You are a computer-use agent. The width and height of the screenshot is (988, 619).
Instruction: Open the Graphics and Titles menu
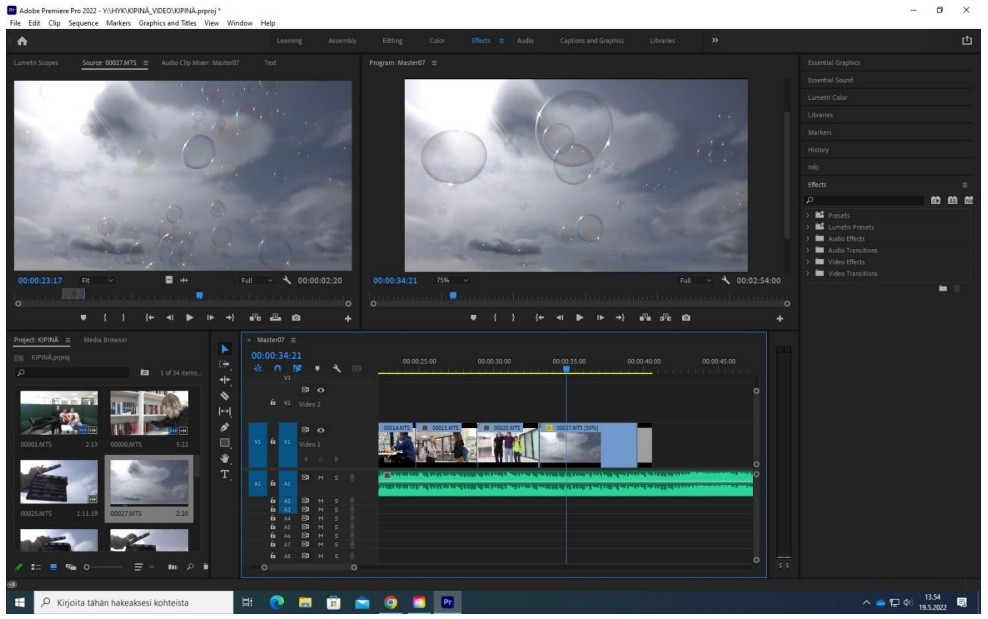coord(168,23)
